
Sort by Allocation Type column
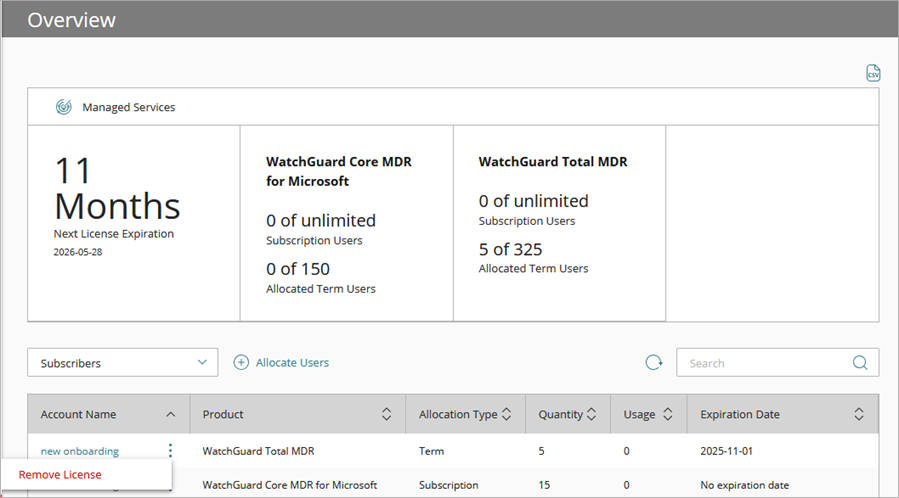pyautogui.click(x=506, y=414)
